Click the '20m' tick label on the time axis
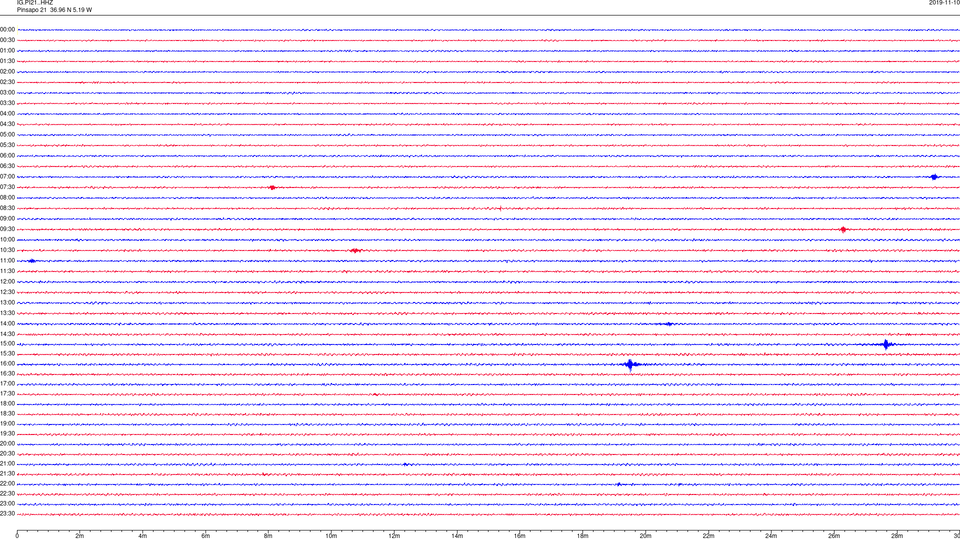 pyautogui.click(x=646, y=536)
